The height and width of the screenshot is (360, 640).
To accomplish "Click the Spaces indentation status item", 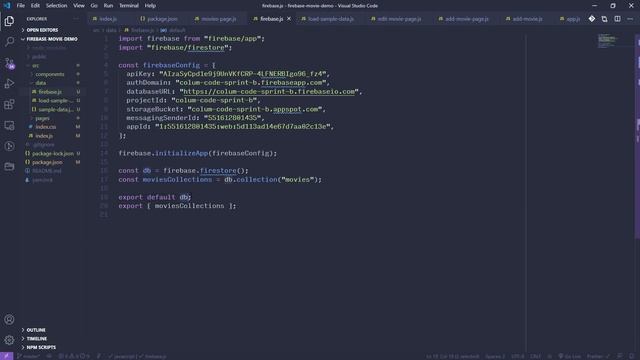I will pyautogui.click(x=495, y=356).
